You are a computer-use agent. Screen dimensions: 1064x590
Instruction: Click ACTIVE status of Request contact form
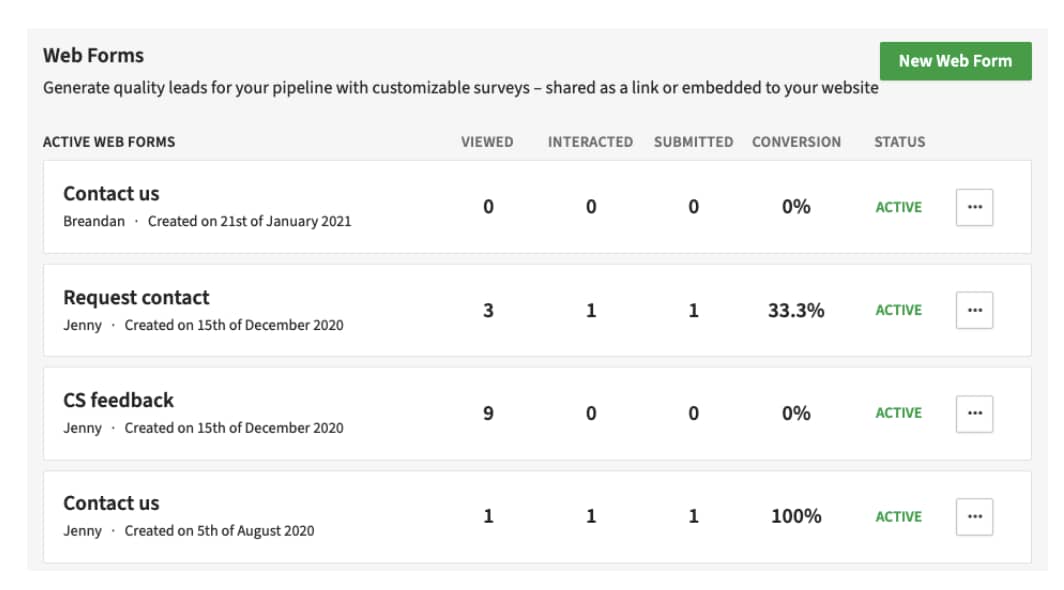898,310
